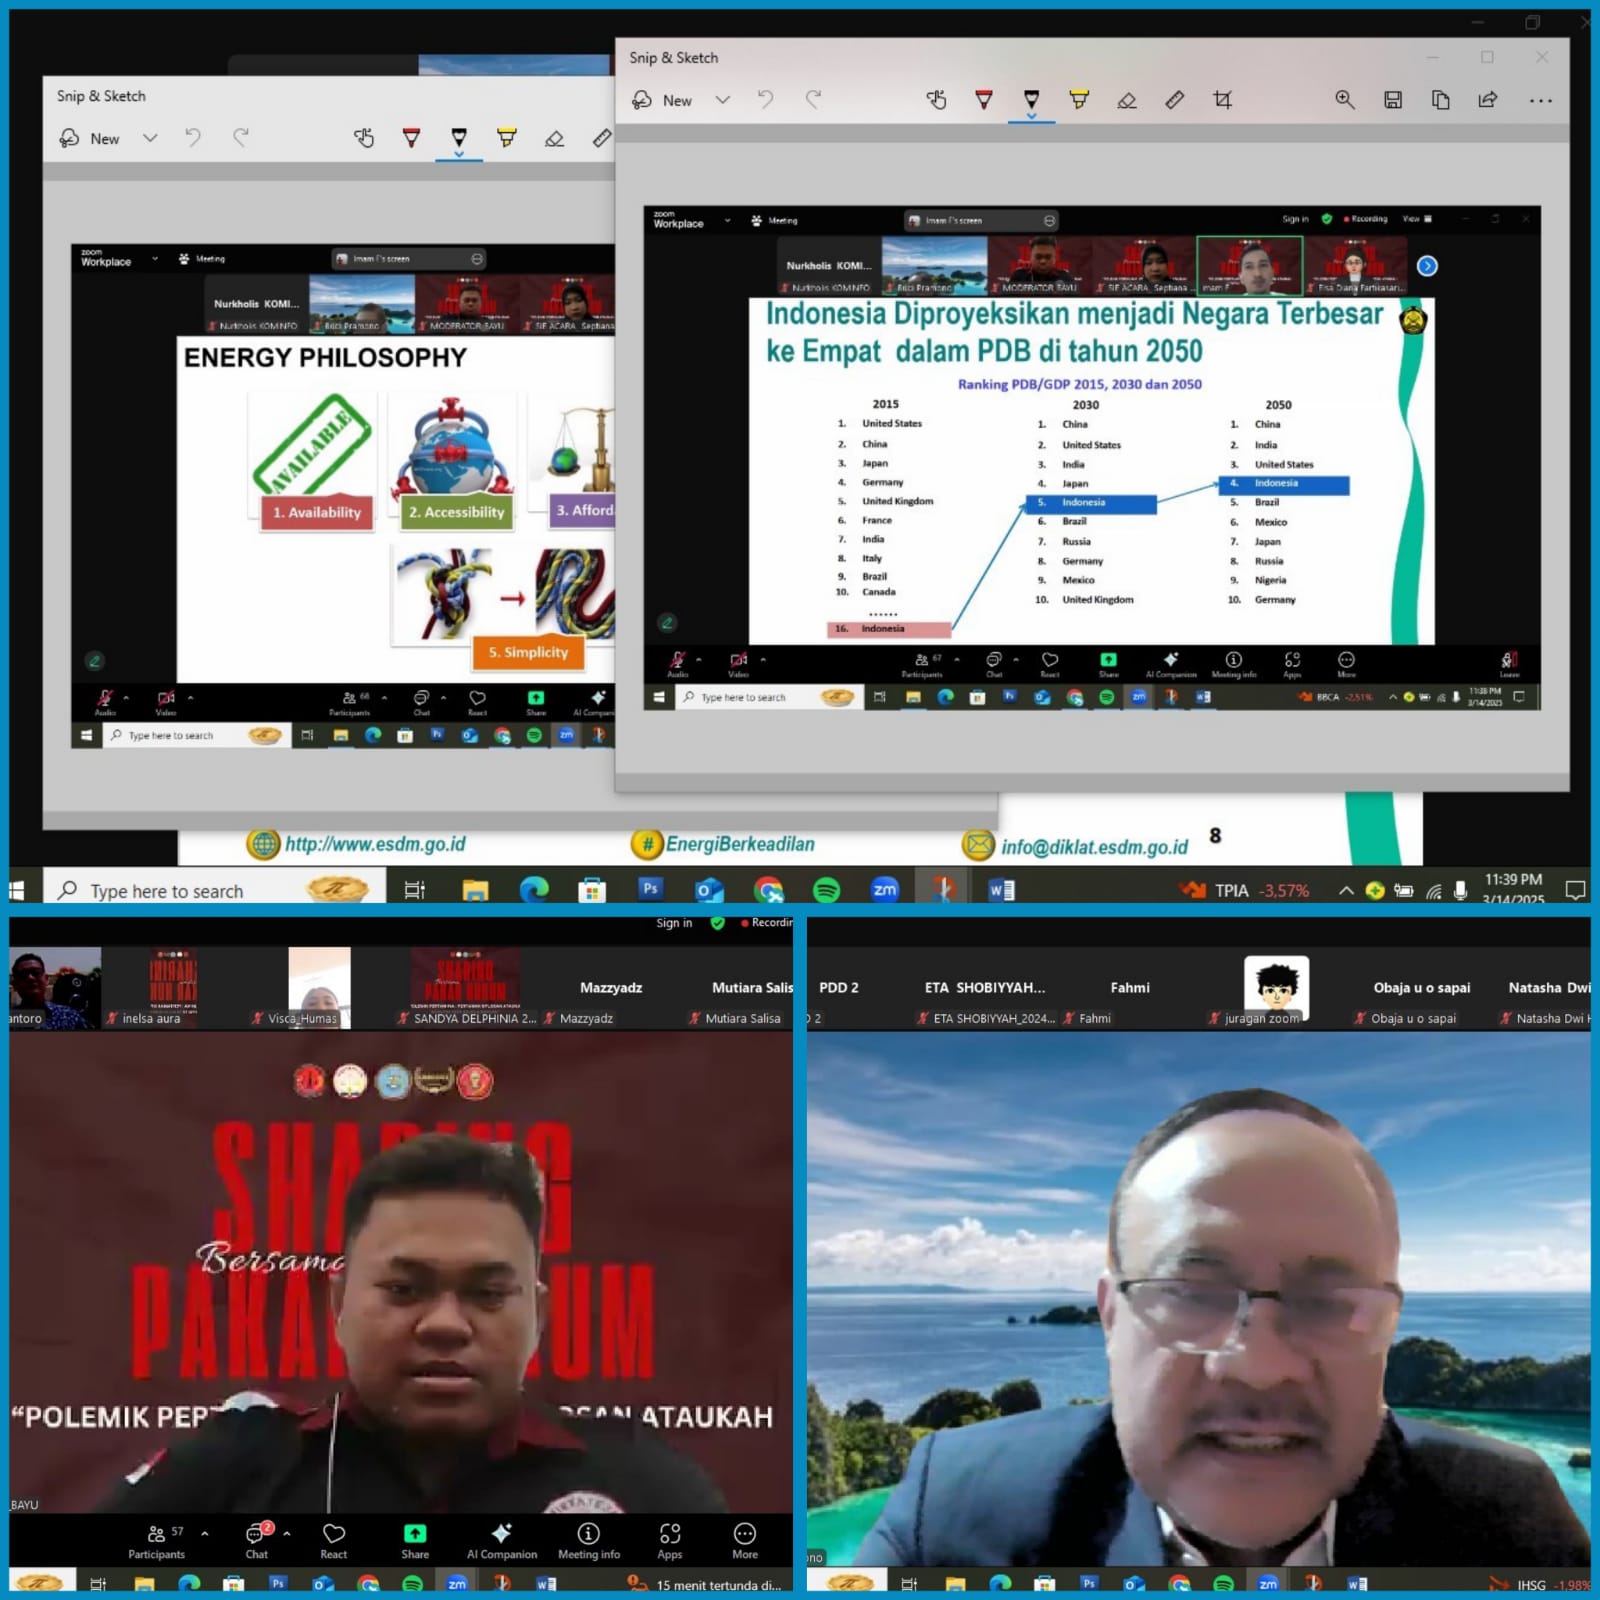Viewport: 1600px width, 1600px height.
Task: Click the Image Crop tool in Snip & Sketch
Action: (x=1222, y=100)
